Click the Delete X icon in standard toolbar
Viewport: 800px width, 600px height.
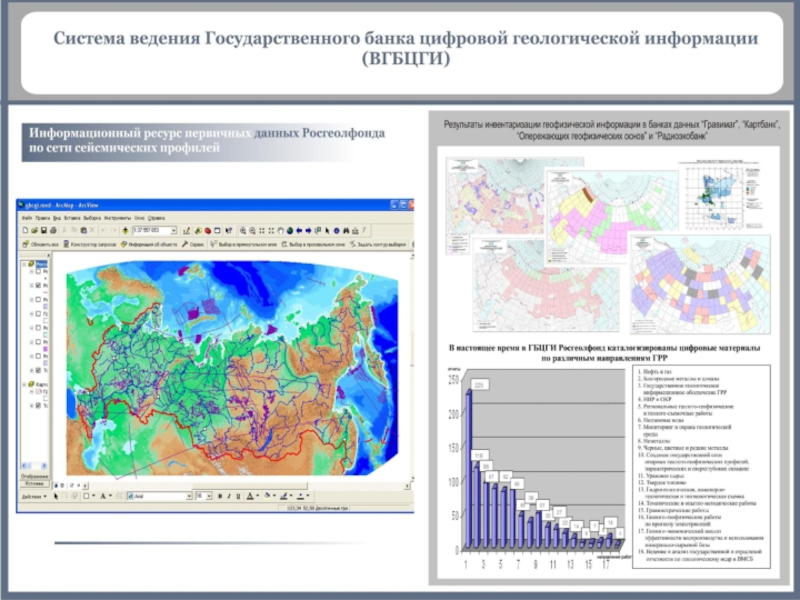[x=92, y=230]
